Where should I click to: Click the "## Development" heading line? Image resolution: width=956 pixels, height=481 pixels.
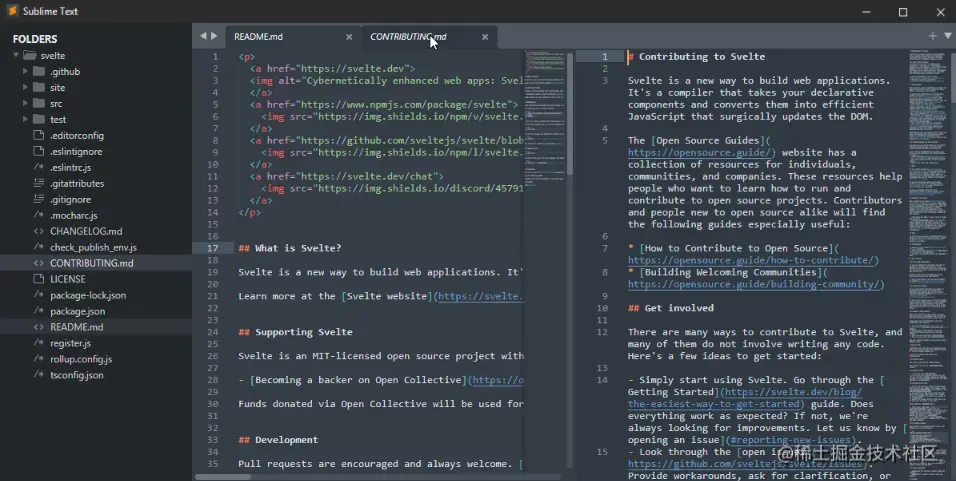pos(279,440)
